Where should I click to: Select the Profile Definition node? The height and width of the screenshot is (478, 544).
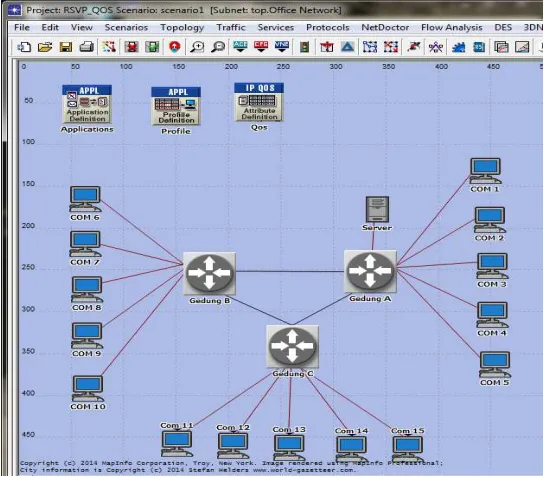point(176,106)
